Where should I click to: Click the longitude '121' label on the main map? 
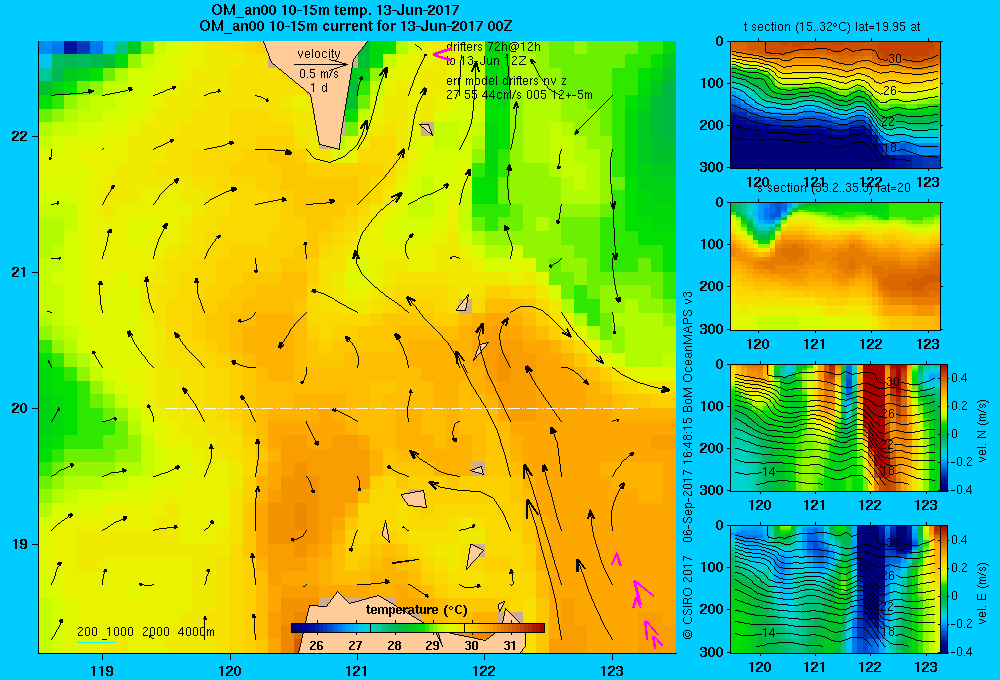pos(357,670)
